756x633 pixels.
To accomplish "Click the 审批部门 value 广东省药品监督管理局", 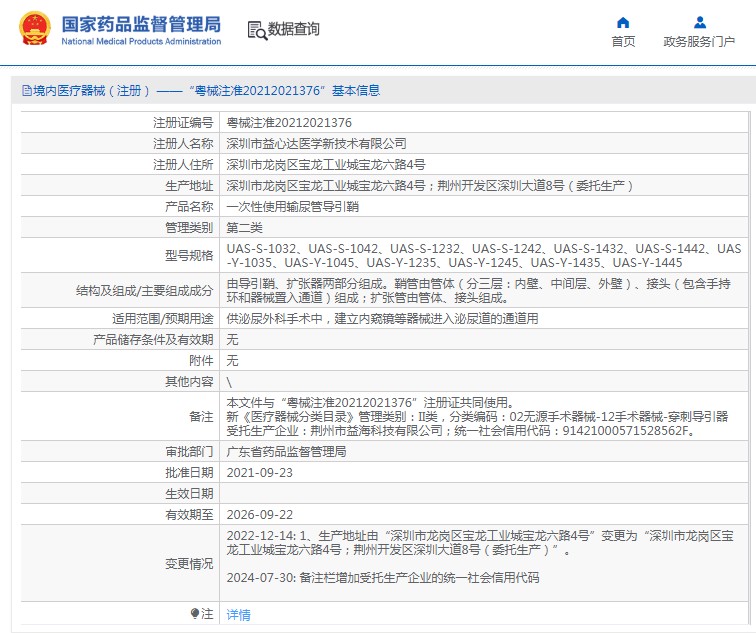I will pyautogui.click(x=287, y=451).
